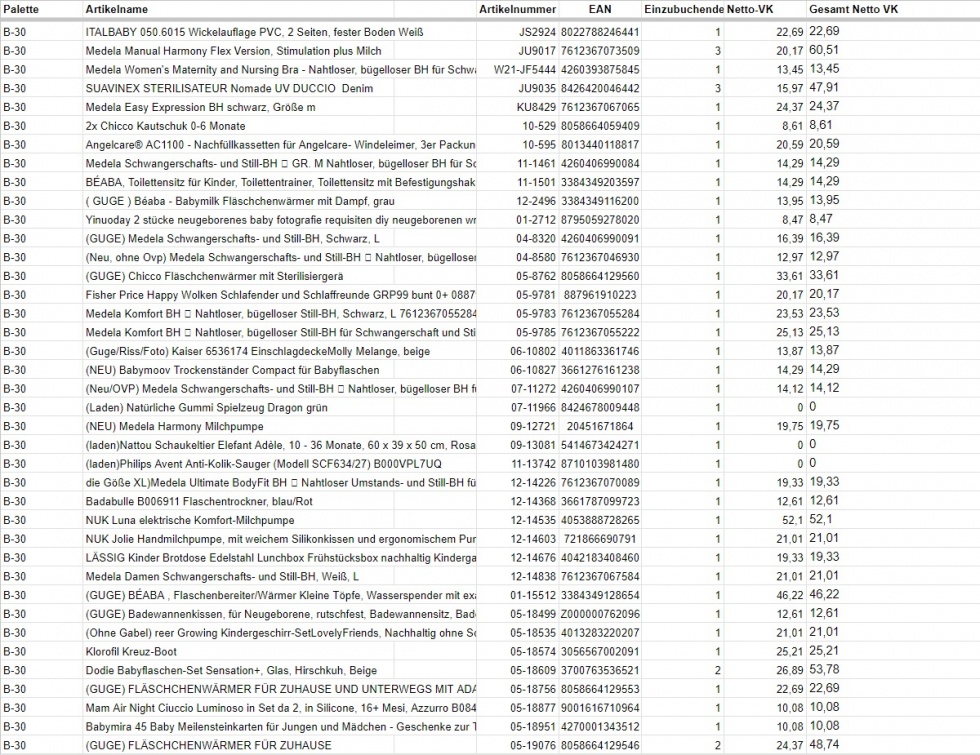The width and height of the screenshot is (980, 755).
Task: Select Mam Air Night Ciuccio cell
Action: click(281, 707)
